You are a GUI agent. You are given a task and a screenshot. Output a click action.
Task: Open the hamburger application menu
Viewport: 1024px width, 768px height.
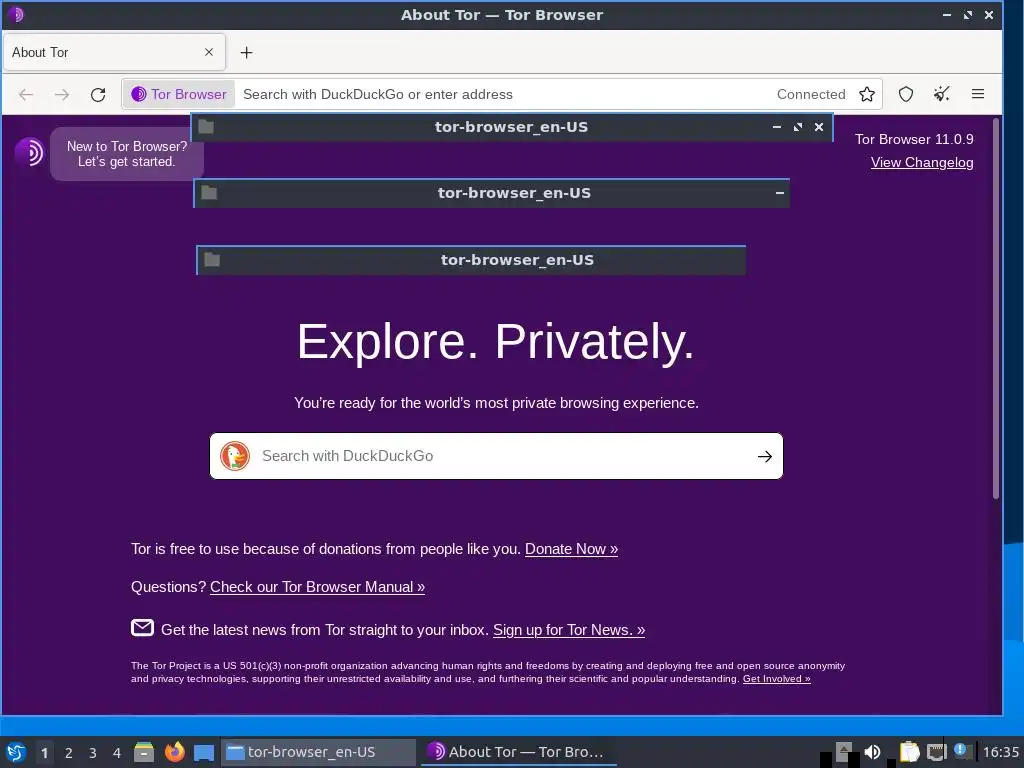(978, 95)
